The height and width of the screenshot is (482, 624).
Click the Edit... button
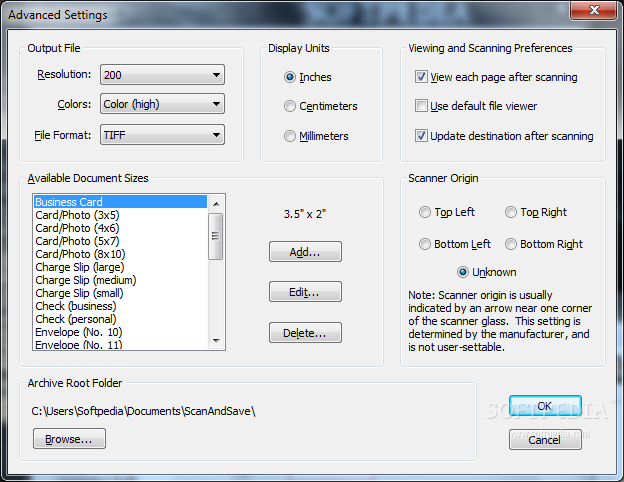click(305, 292)
